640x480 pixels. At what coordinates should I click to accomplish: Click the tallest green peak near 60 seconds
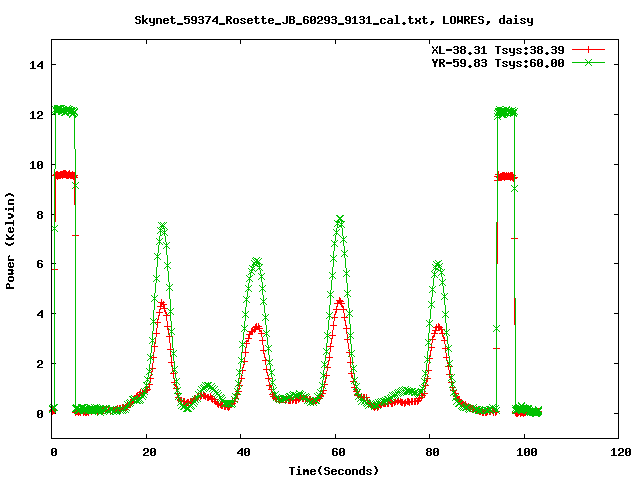tap(340, 219)
